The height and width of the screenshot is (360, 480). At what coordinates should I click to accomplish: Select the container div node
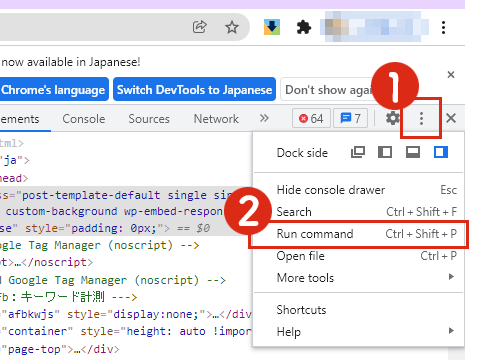tap(126, 332)
